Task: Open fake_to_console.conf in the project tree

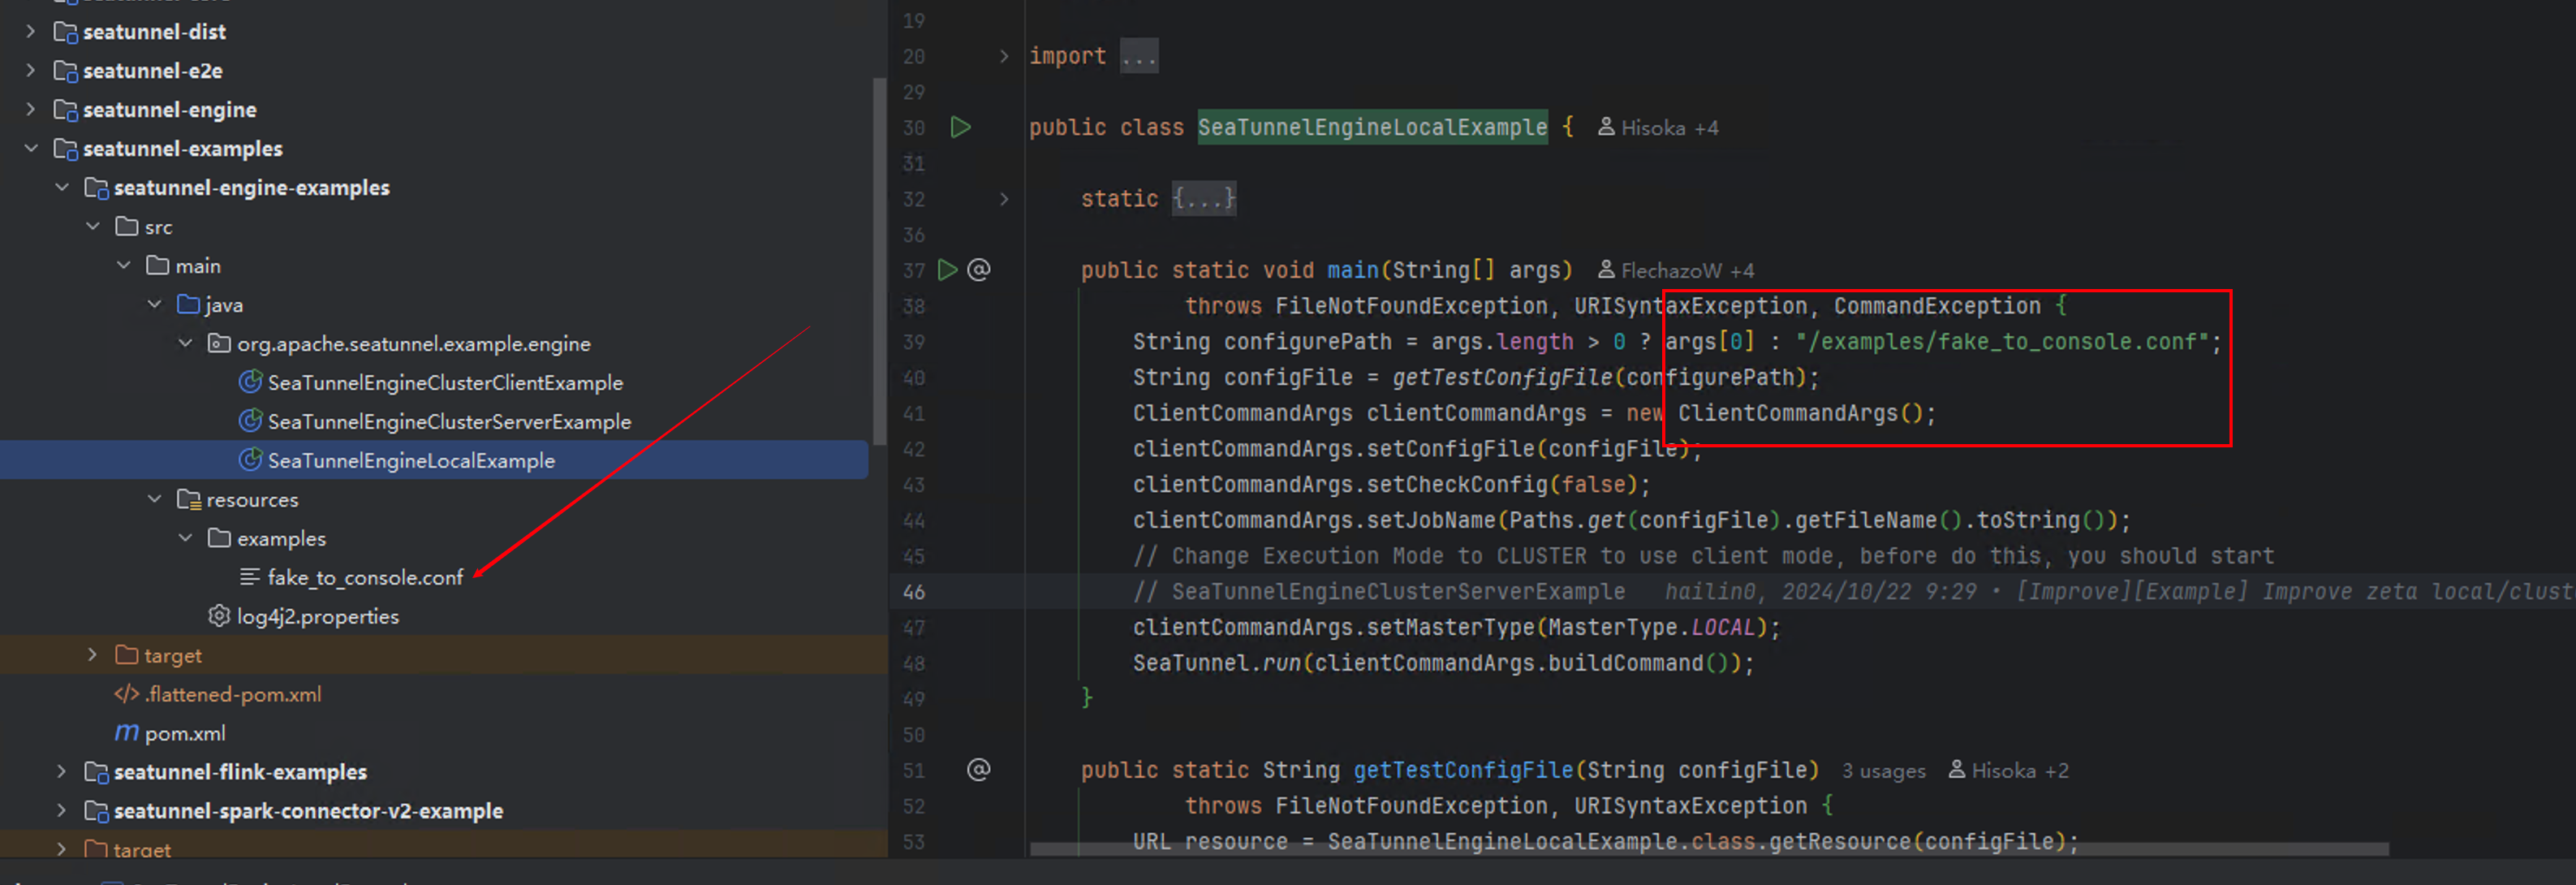Action: pos(365,577)
